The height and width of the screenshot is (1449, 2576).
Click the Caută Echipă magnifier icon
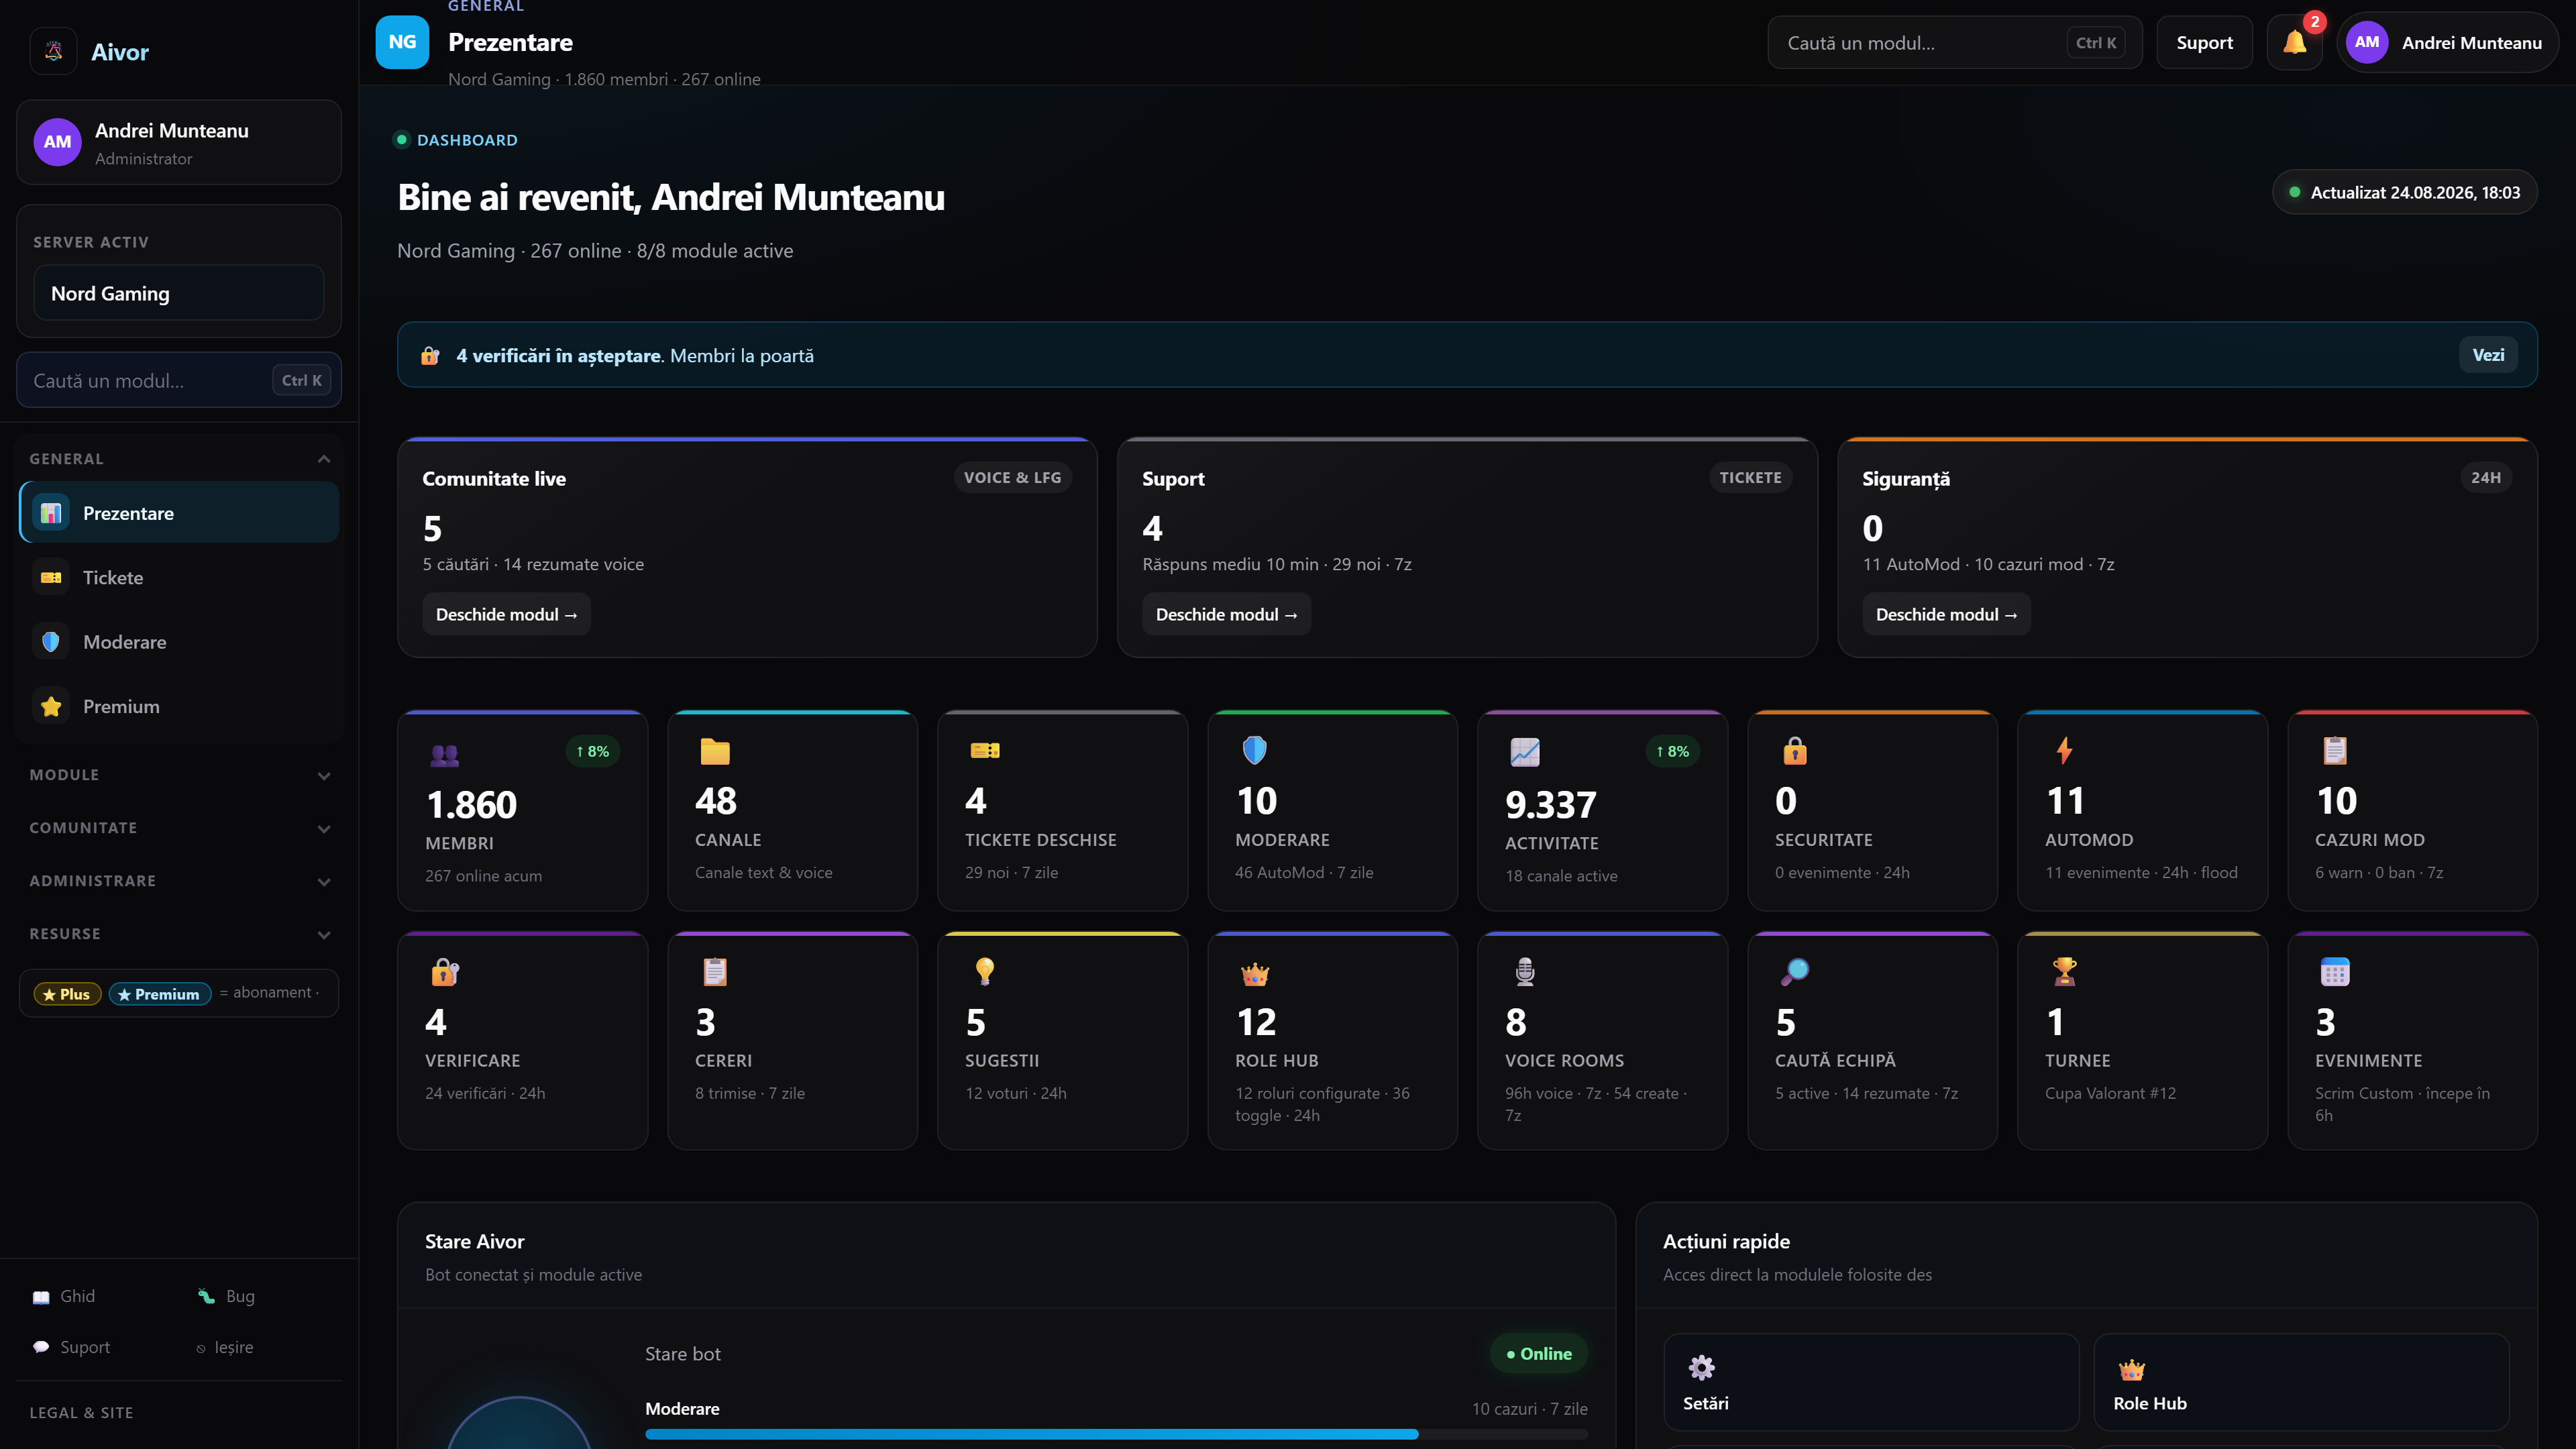1795,971
